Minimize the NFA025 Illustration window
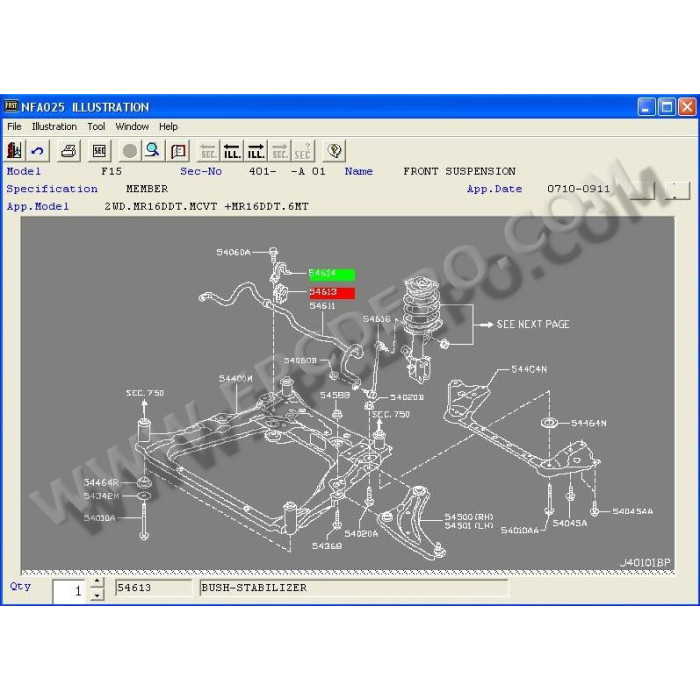The image size is (700, 700). click(646, 107)
